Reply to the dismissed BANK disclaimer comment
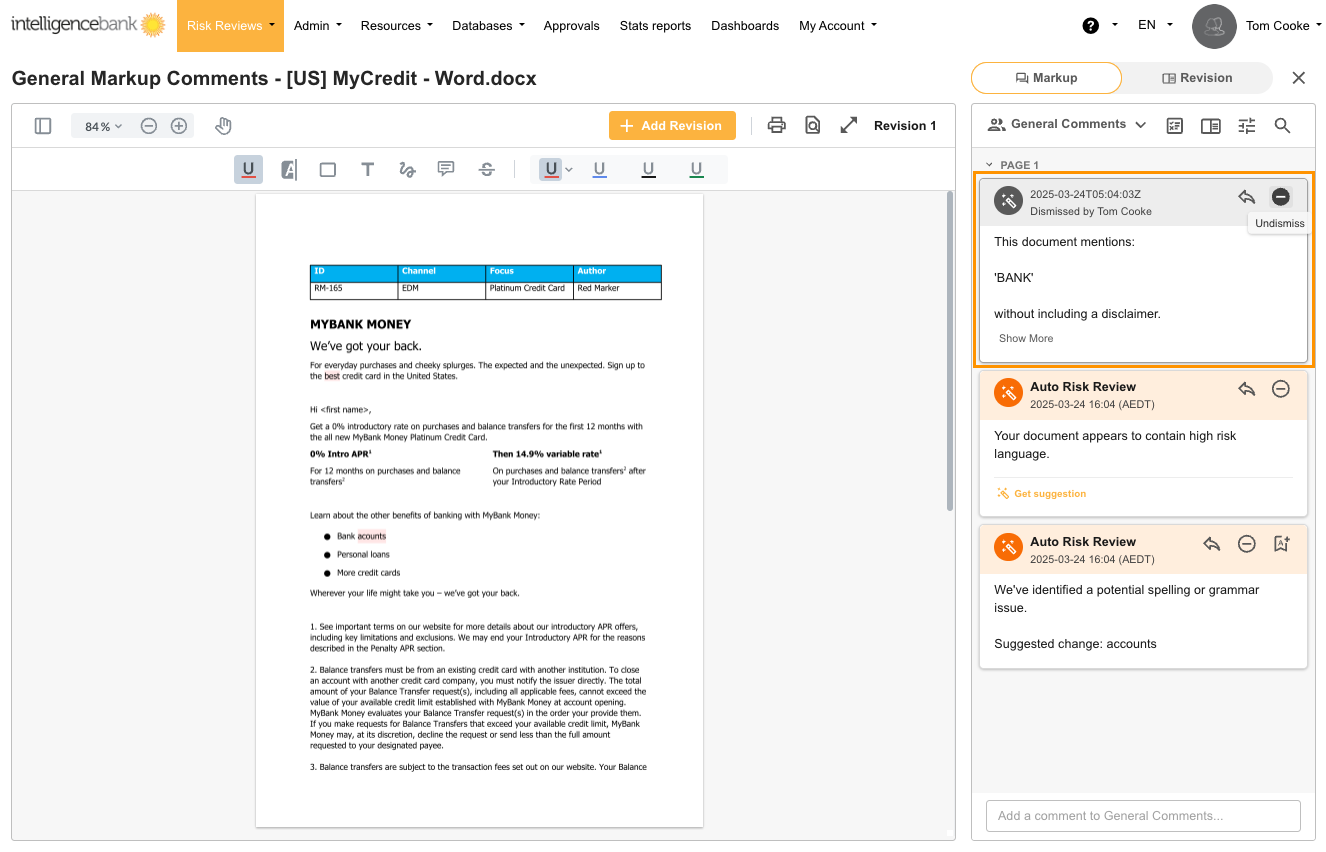 (x=1246, y=197)
